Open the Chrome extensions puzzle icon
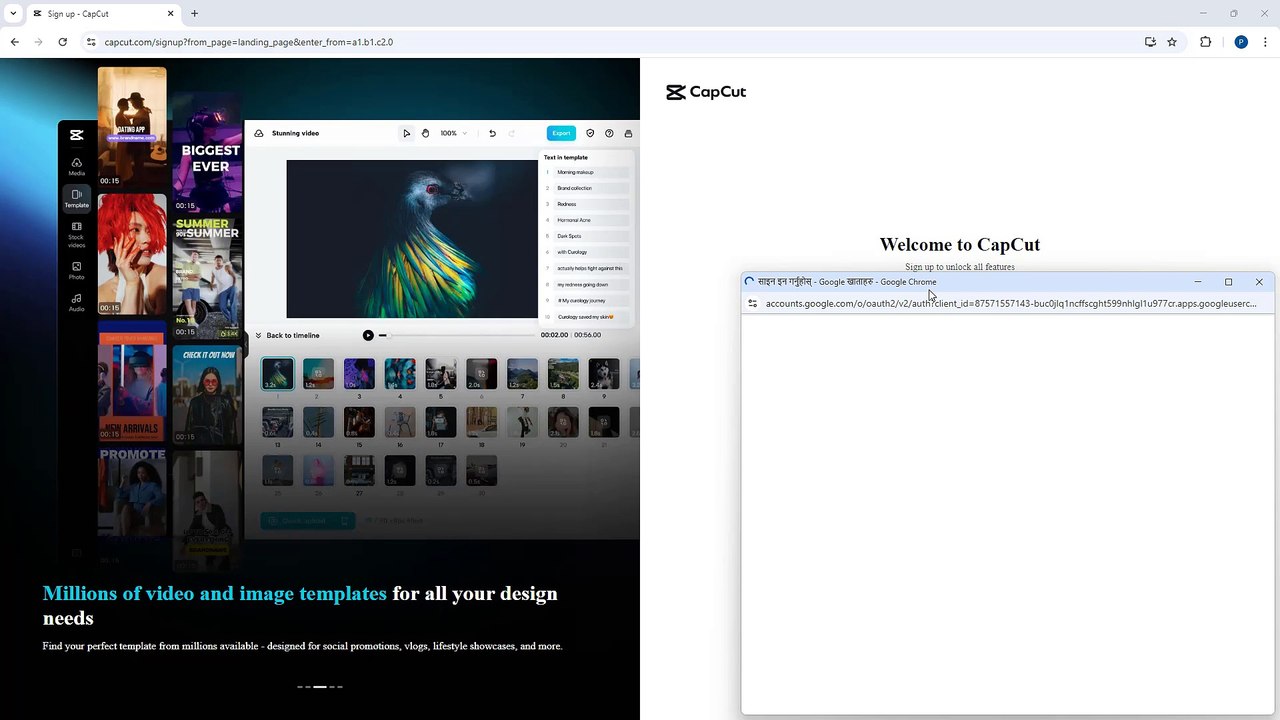The width and height of the screenshot is (1280, 720). click(1205, 42)
